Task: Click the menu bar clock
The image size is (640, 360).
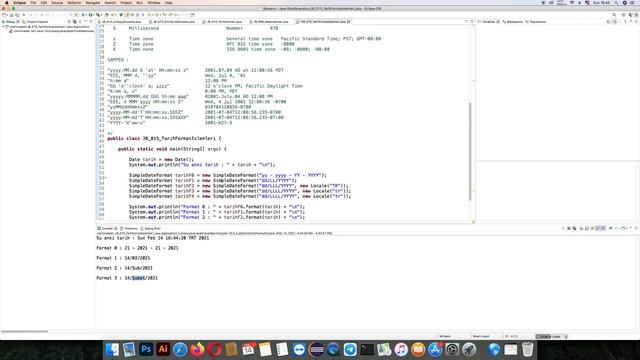Action: [x=601, y=2]
